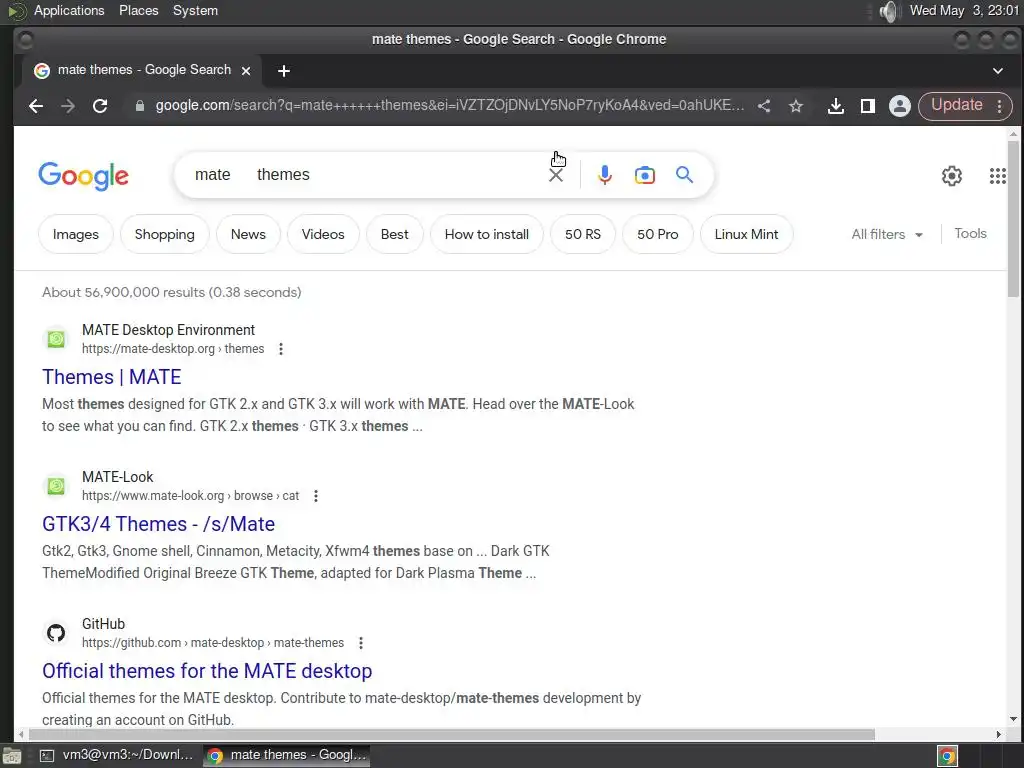Open the System menu

[x=195, y=10]
